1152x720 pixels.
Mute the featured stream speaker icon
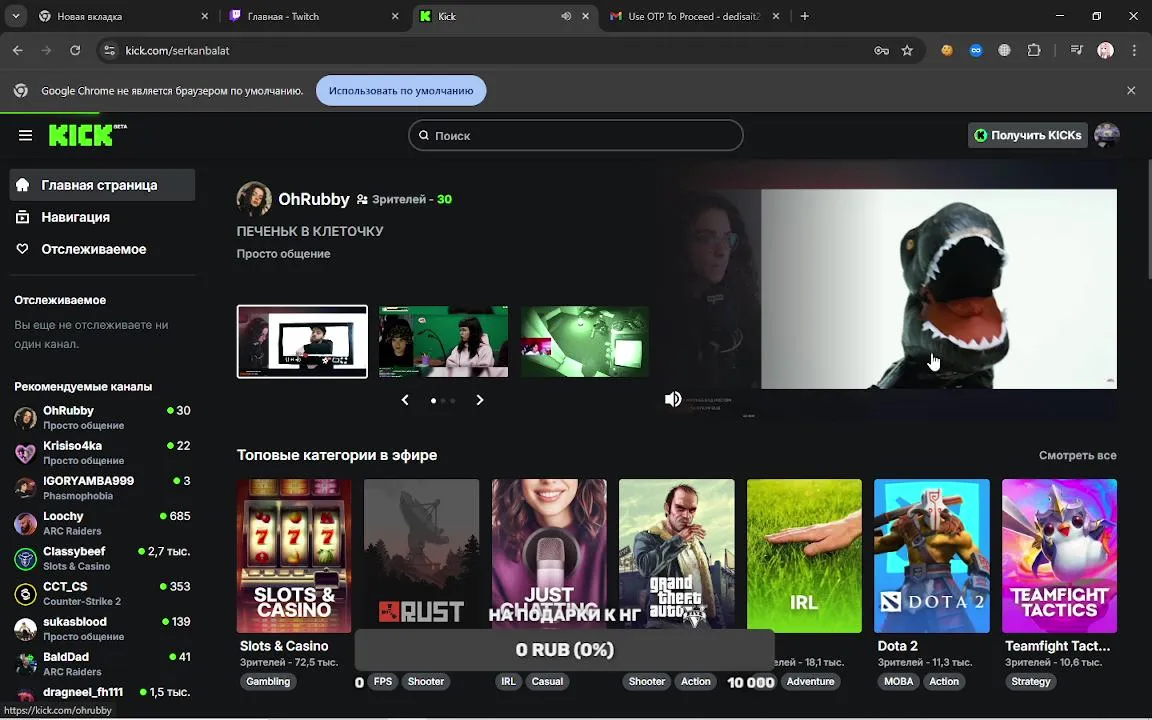point(673,399)
